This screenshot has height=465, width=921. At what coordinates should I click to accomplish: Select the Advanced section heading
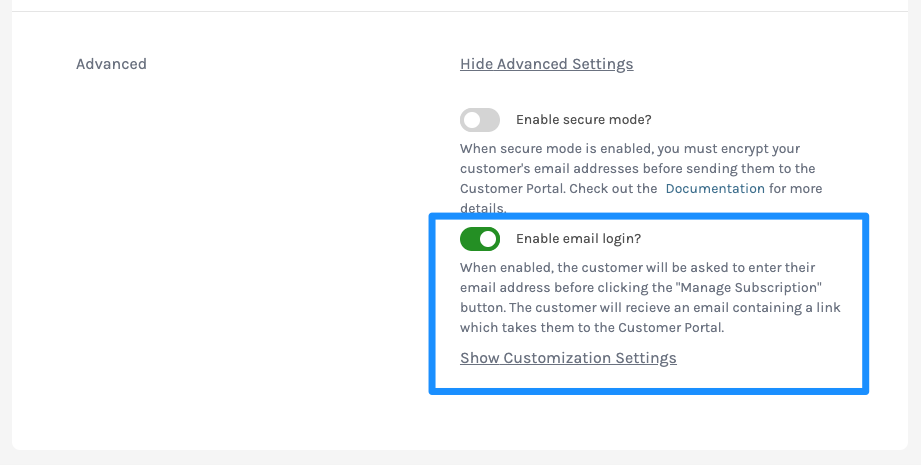[111, 64]
